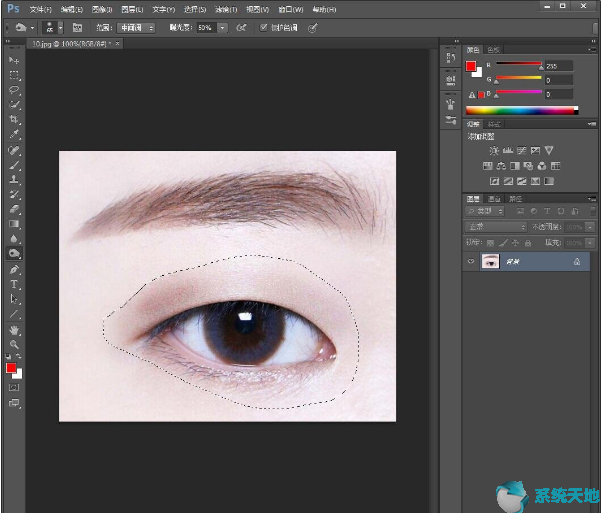Select the Horizontal Type tool
This screenshot has height=513, width=601.
(x=15, y=284)
